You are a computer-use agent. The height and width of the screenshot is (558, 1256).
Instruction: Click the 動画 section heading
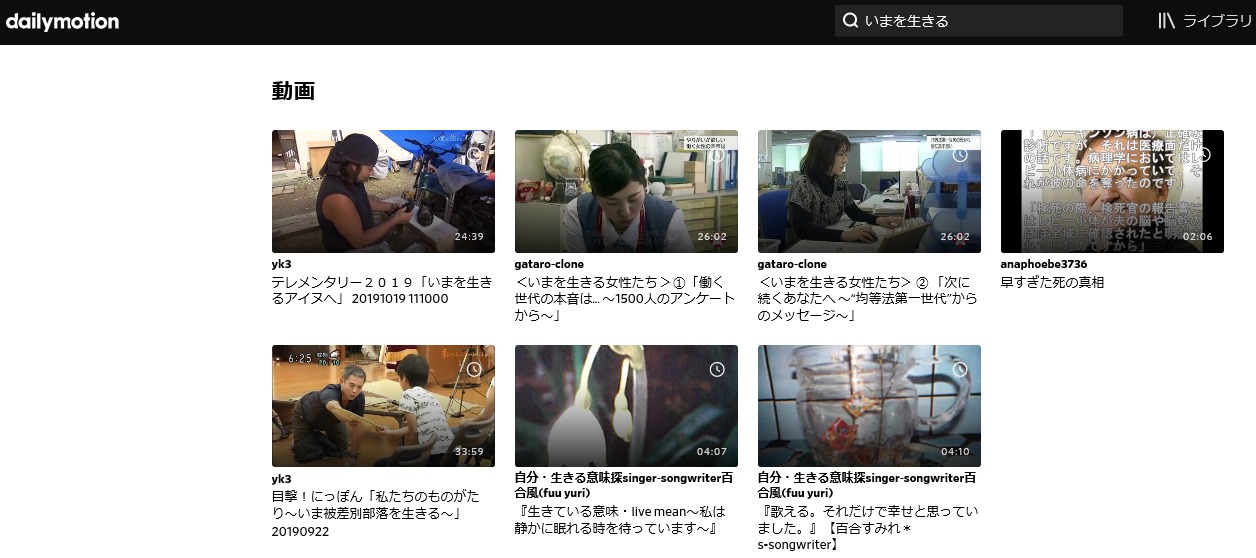click(x=293, y=91)
